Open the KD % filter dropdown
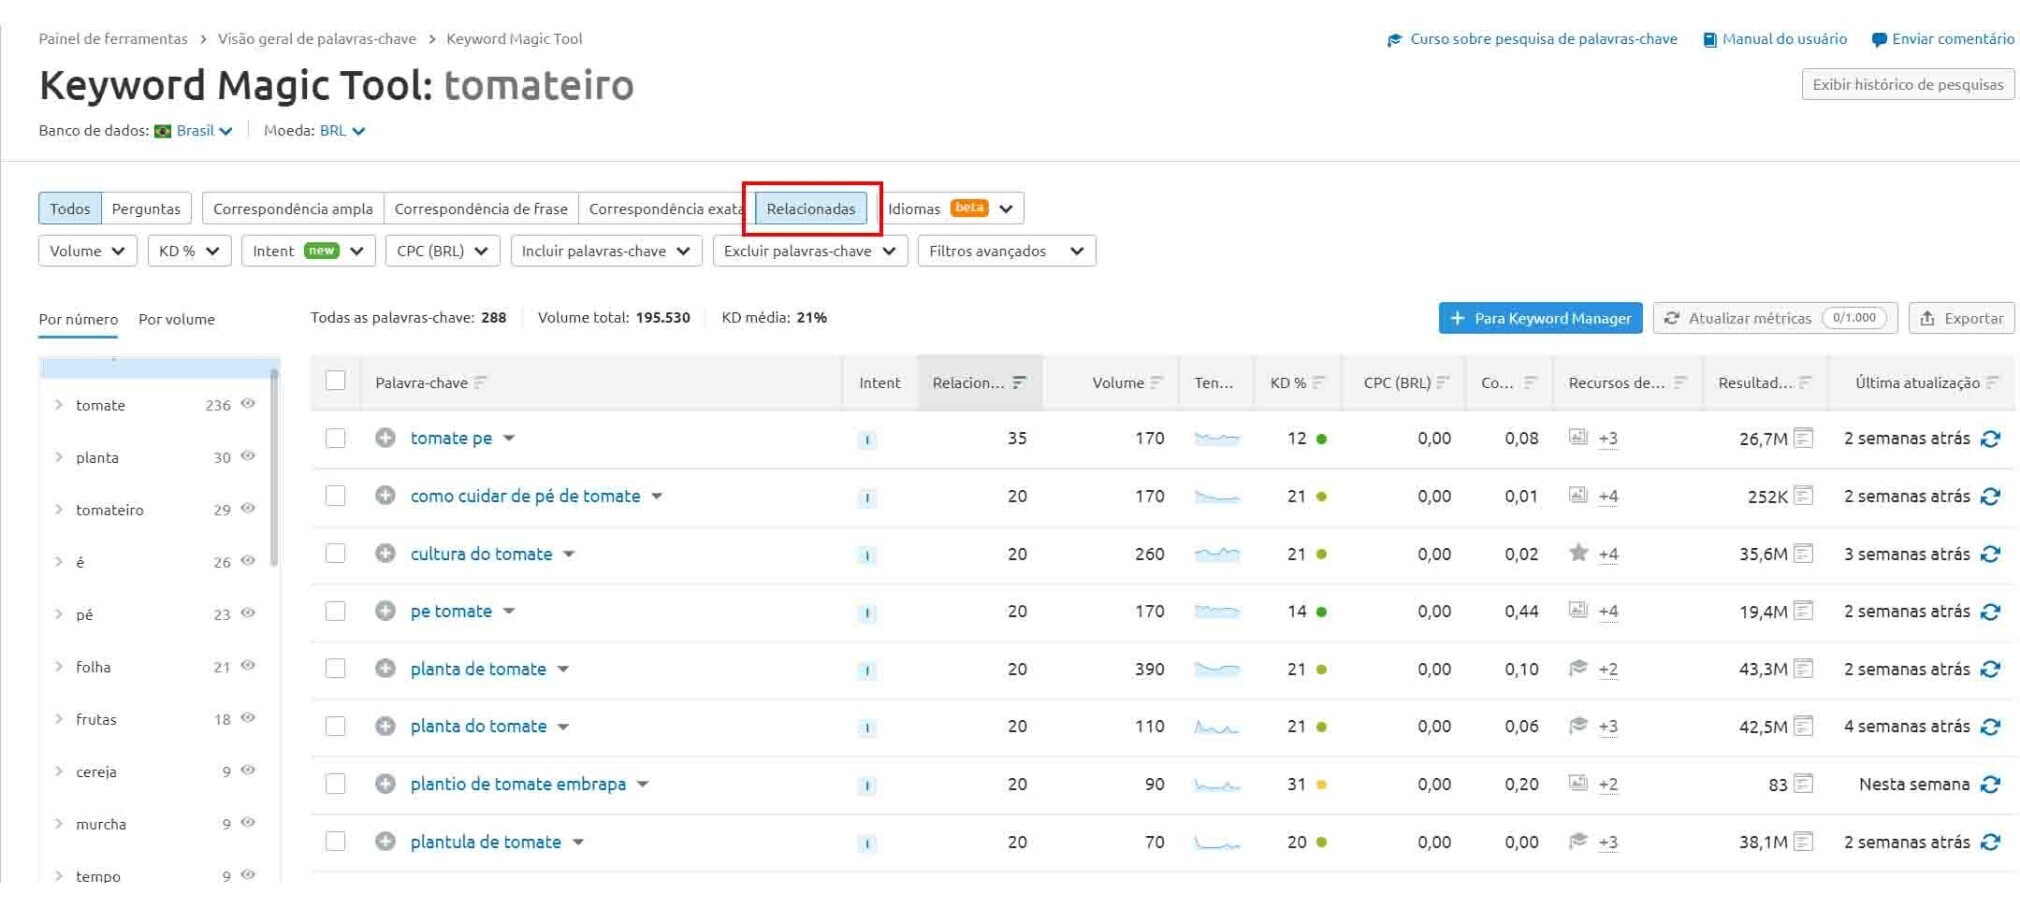 point(189,251)
